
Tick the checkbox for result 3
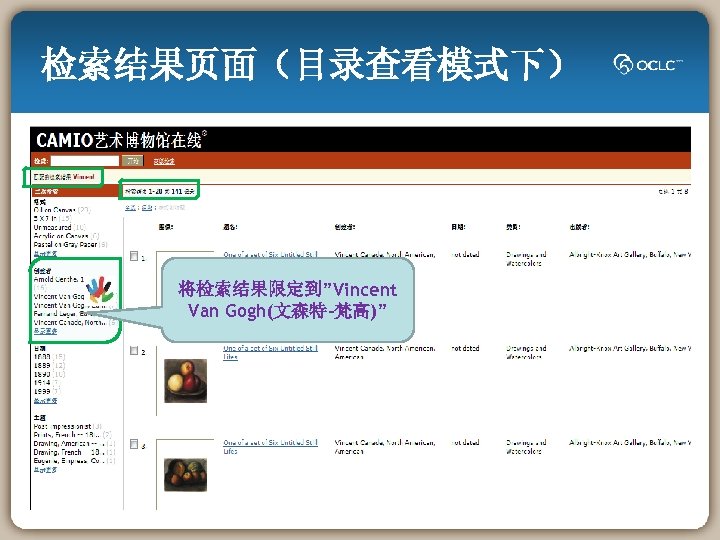(134, 444)
